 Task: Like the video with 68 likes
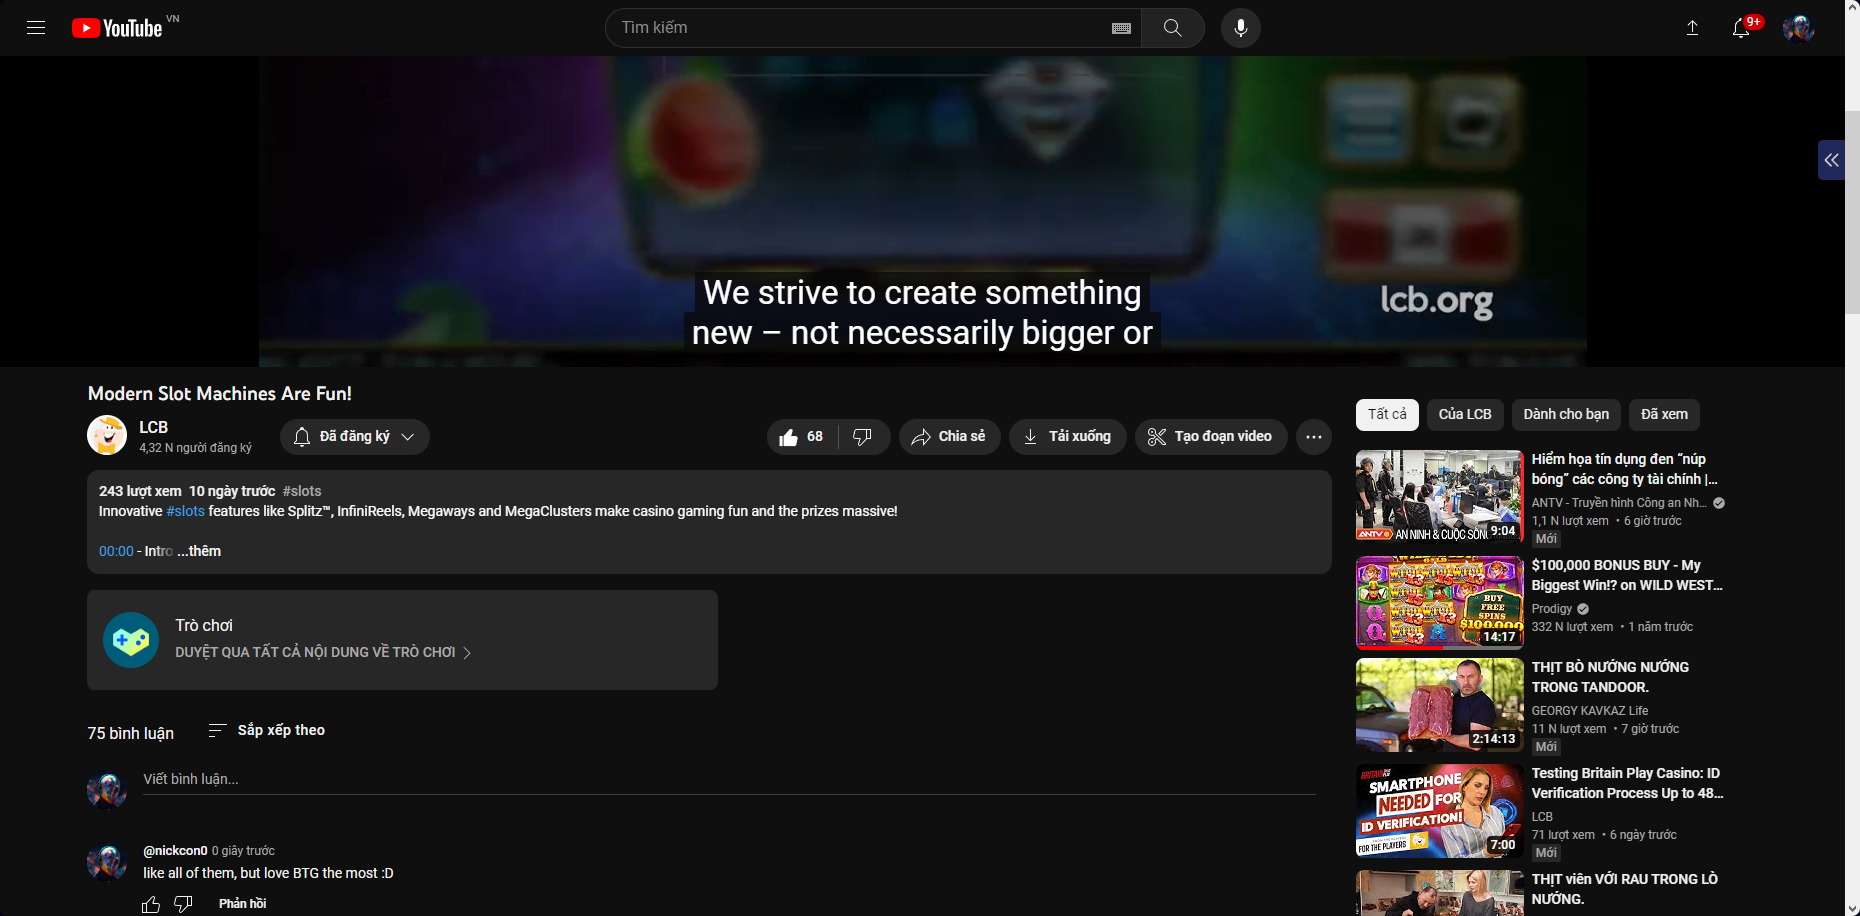point(803,437)
